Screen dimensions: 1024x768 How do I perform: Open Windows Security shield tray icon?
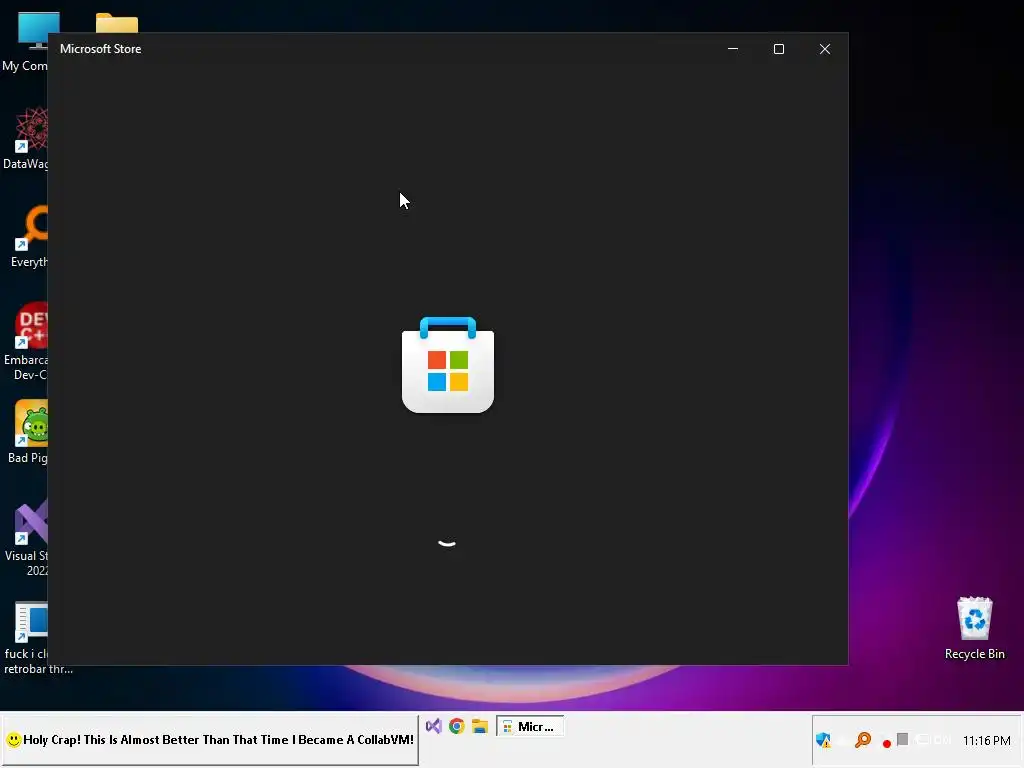(x=823, y=740)
